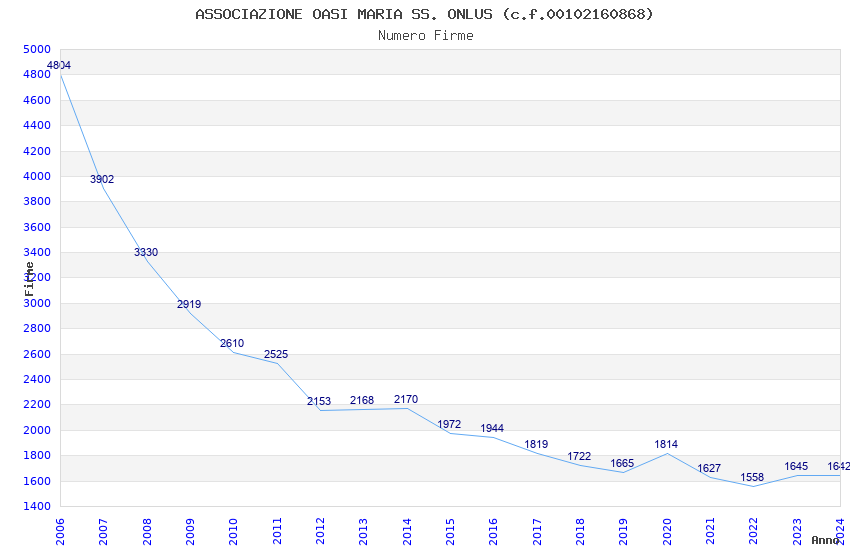Screen dimensions: 850x550
Task: Click x-axis year label 2013
Action: pyautogui.click(x=363, y=532)
